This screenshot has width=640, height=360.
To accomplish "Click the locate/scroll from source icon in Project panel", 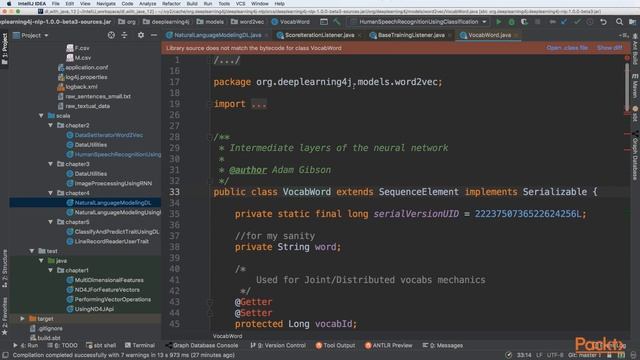I will [x=111, y=36].
